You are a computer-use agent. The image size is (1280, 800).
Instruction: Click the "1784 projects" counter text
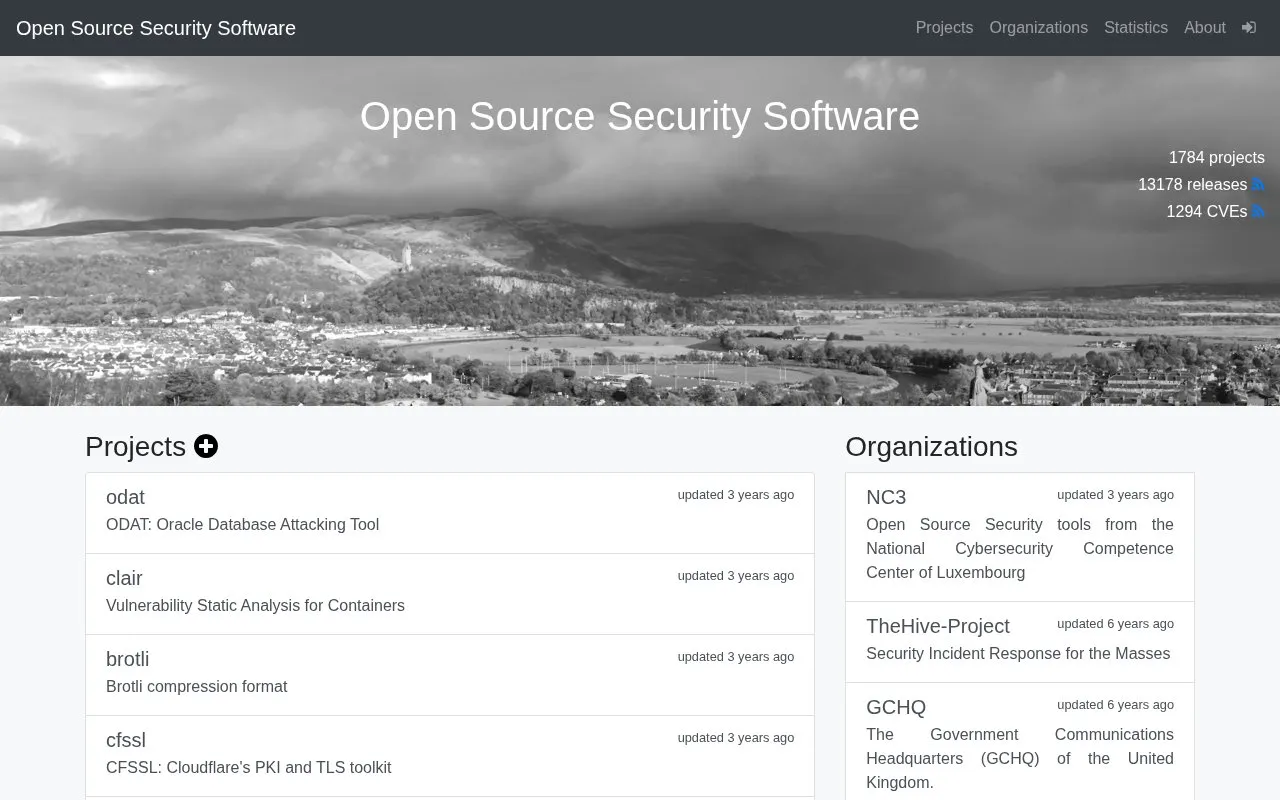coord(1216,158)
